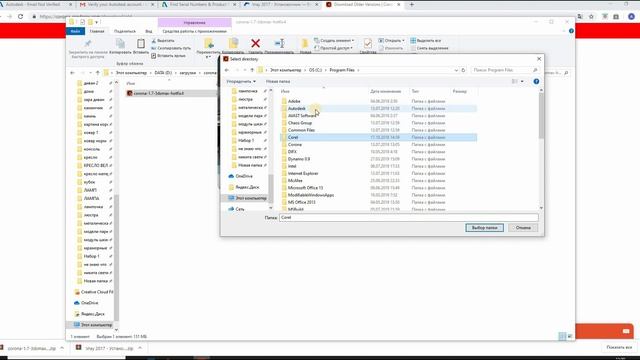Screen dimensions: 640x360
Task: Switch to the 'Вид' ribbon tab
Action: (x=149, y=31)
